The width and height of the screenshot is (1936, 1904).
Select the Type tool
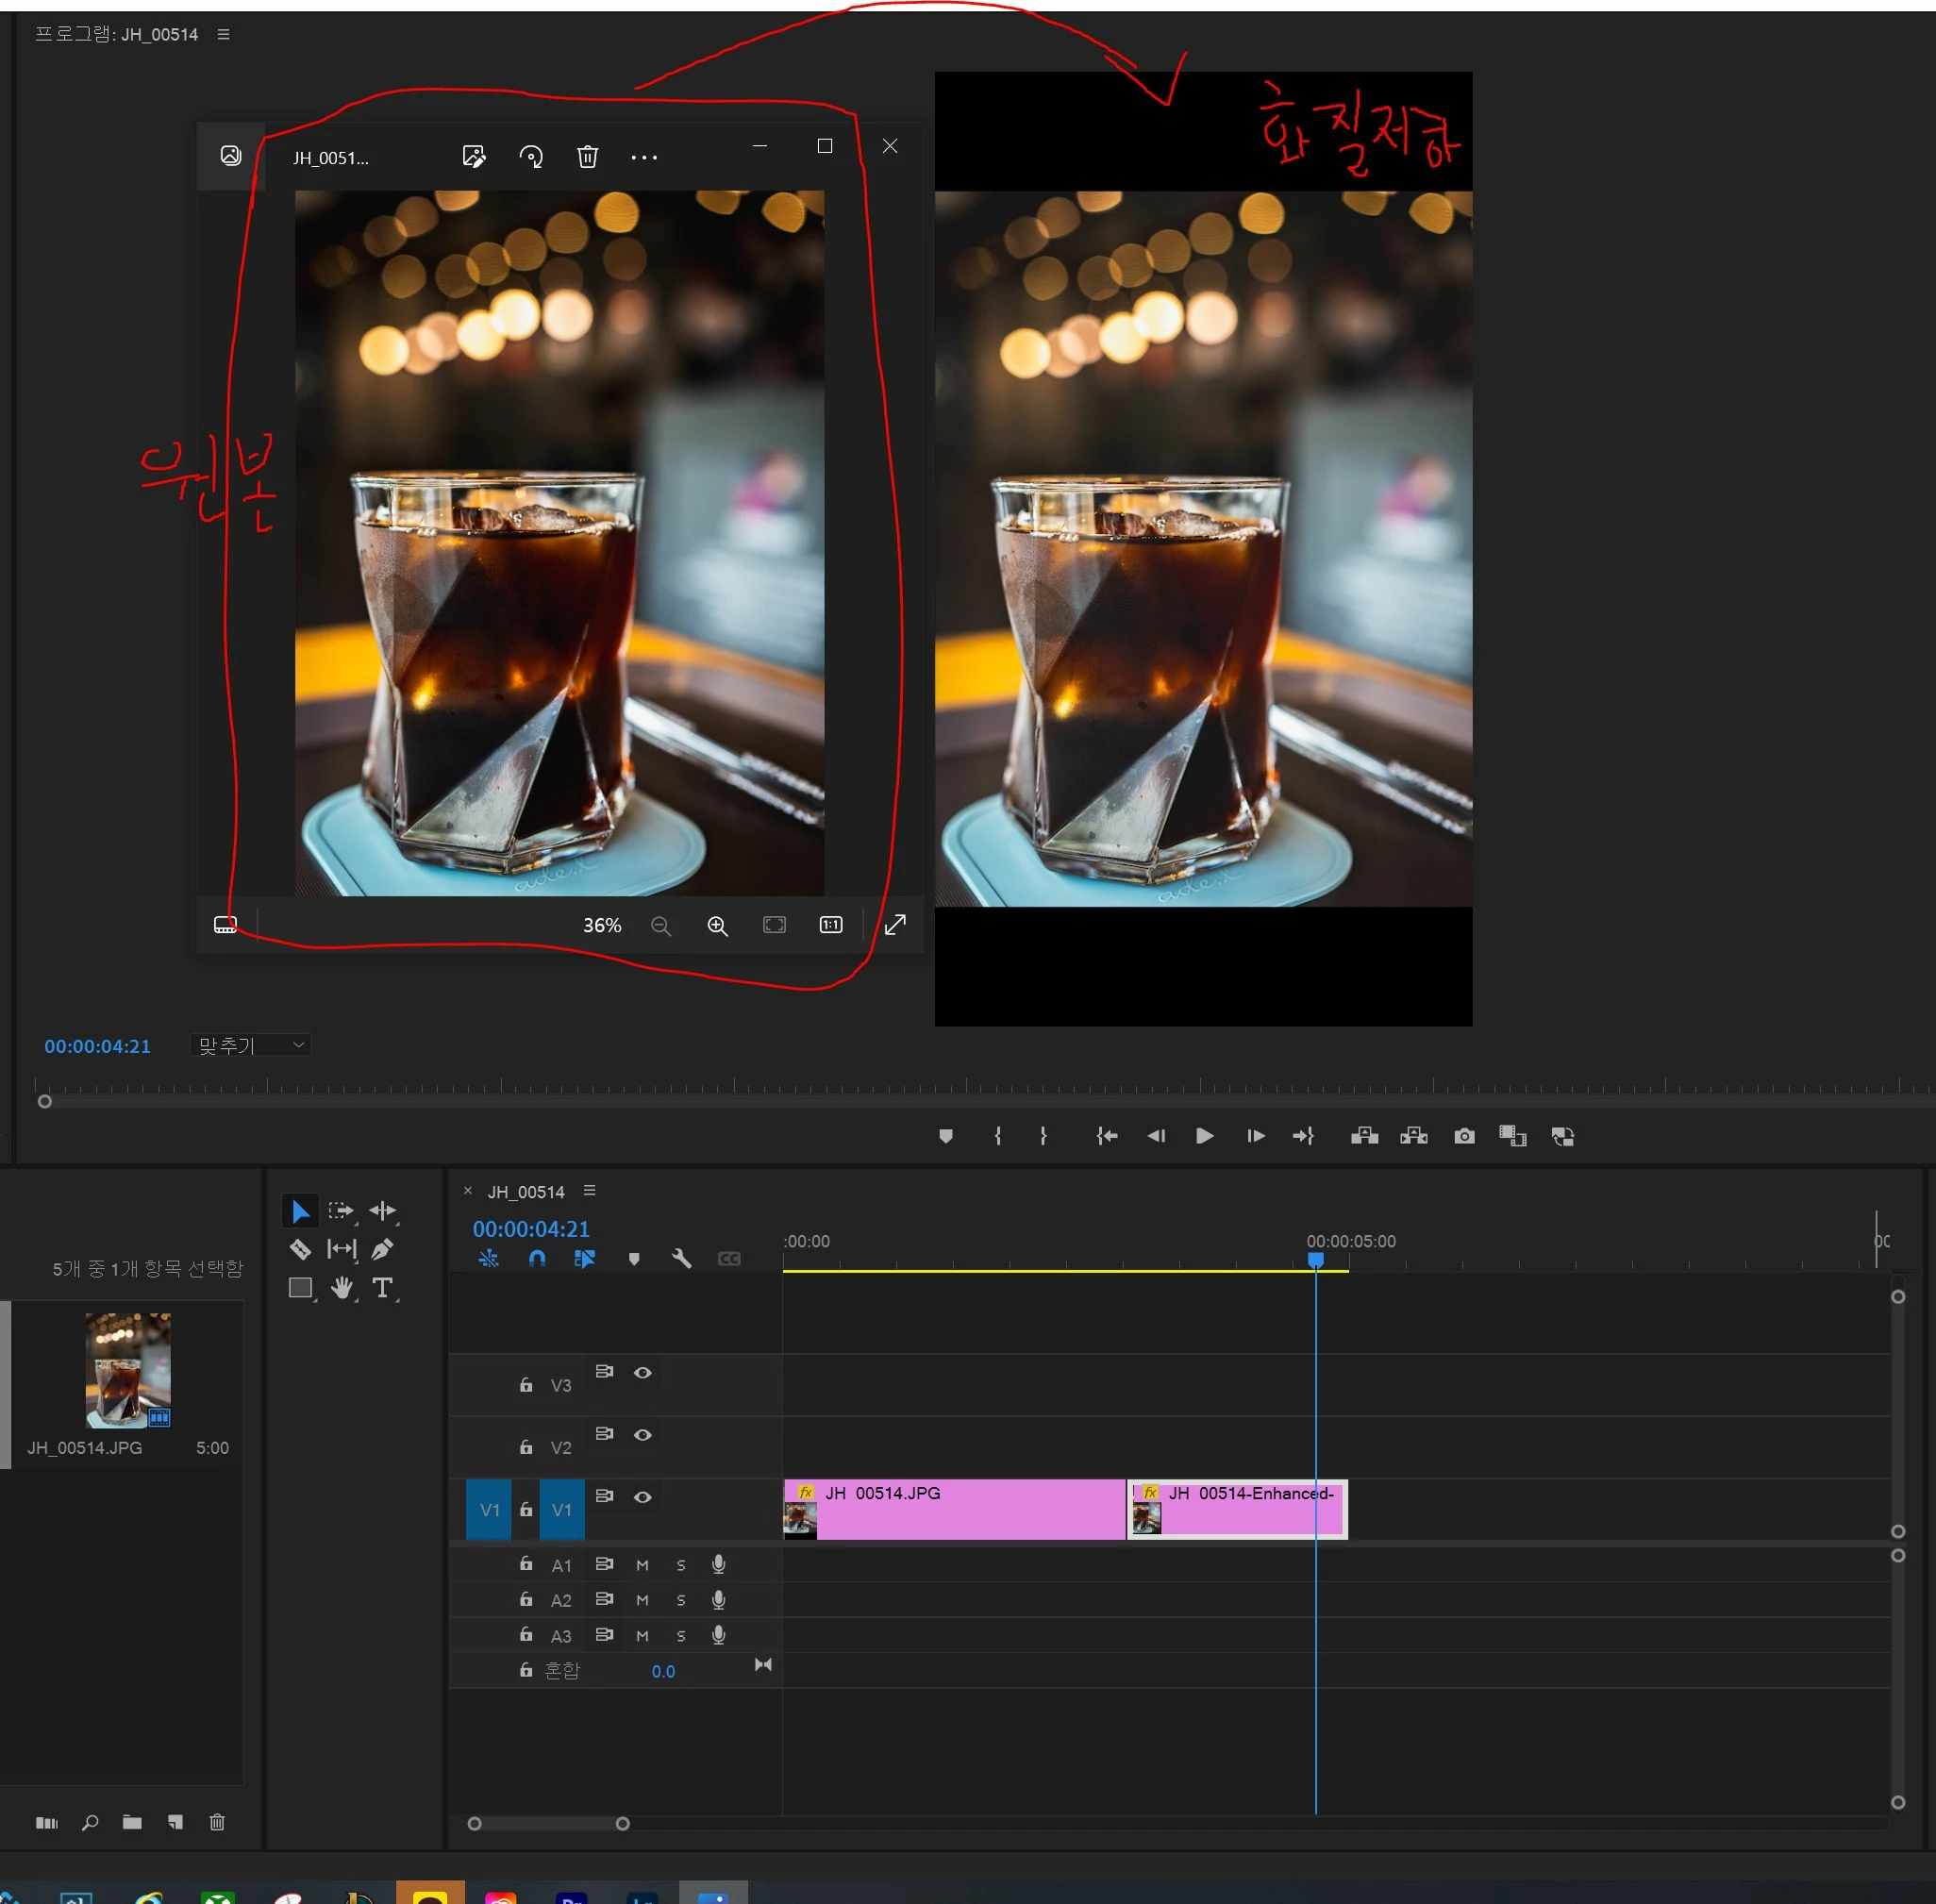[382, 1288]
